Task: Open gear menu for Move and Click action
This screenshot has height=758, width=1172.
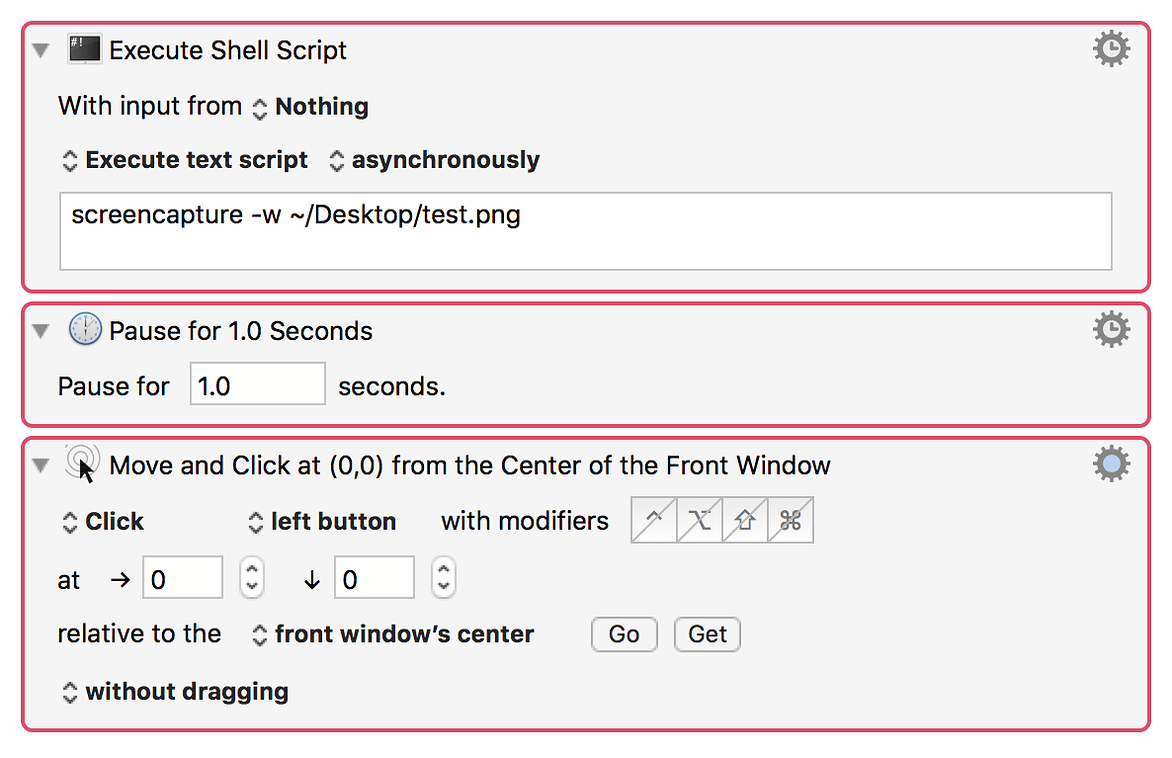Action: [x=1111, y=463]
